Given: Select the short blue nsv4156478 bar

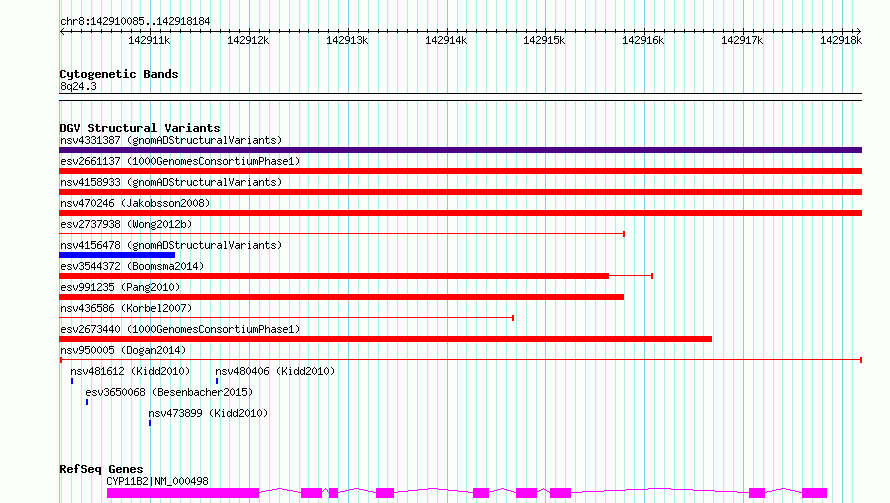Looking at the screenshot, I should [x=117, y=255].
